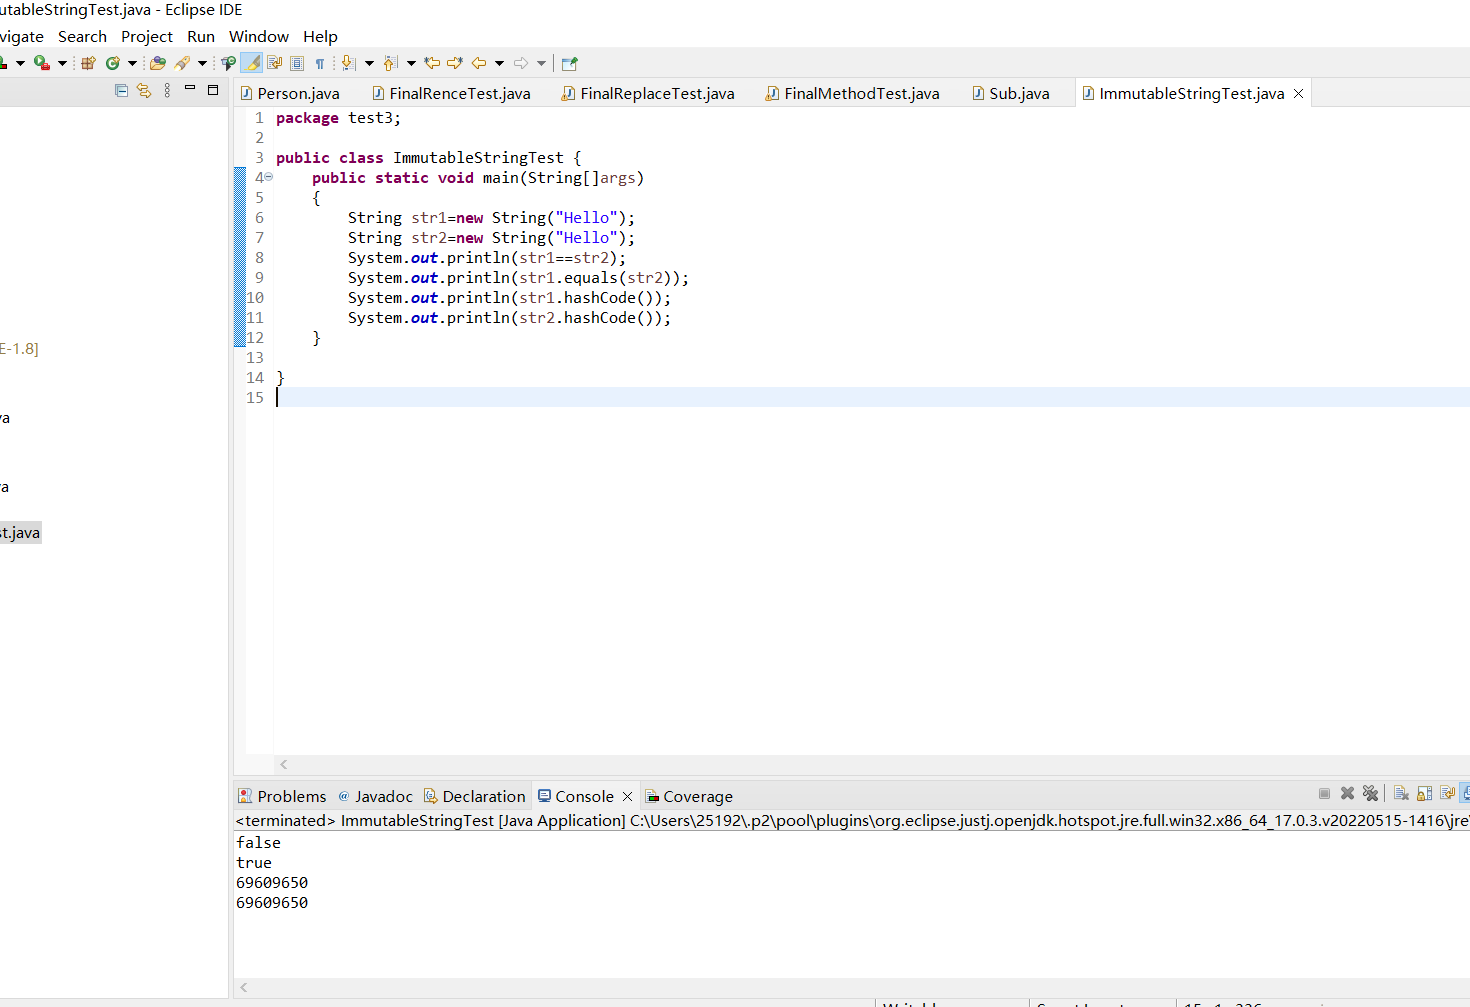The height and width of the screenshot is (1007, 1470).
Task: Click the Last Edit Location arrow icon
Action: (432, 63)
